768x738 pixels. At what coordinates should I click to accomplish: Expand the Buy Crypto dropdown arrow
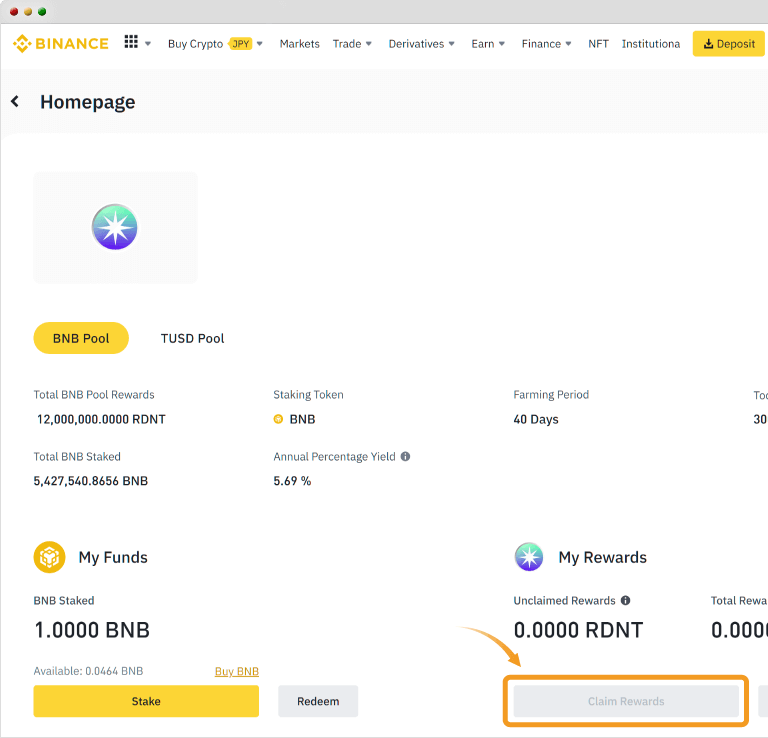point(260,44)
